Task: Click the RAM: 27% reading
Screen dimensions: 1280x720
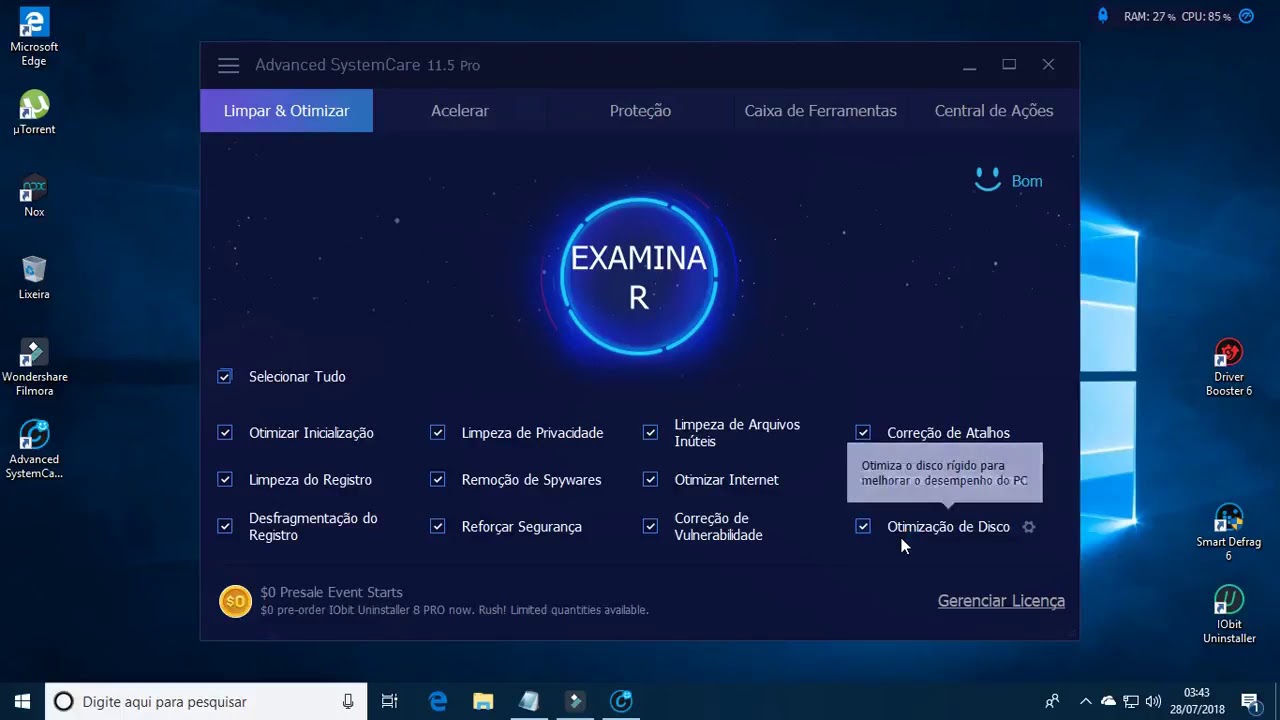Action: click(x=1149, y=17)
